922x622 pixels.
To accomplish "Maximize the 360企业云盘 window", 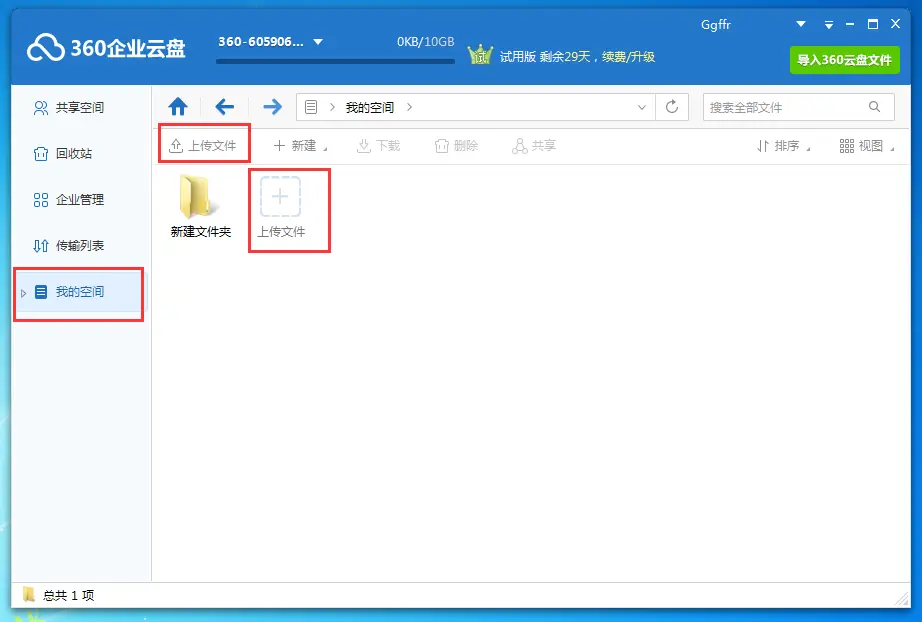I will click(x=873, y=24).
